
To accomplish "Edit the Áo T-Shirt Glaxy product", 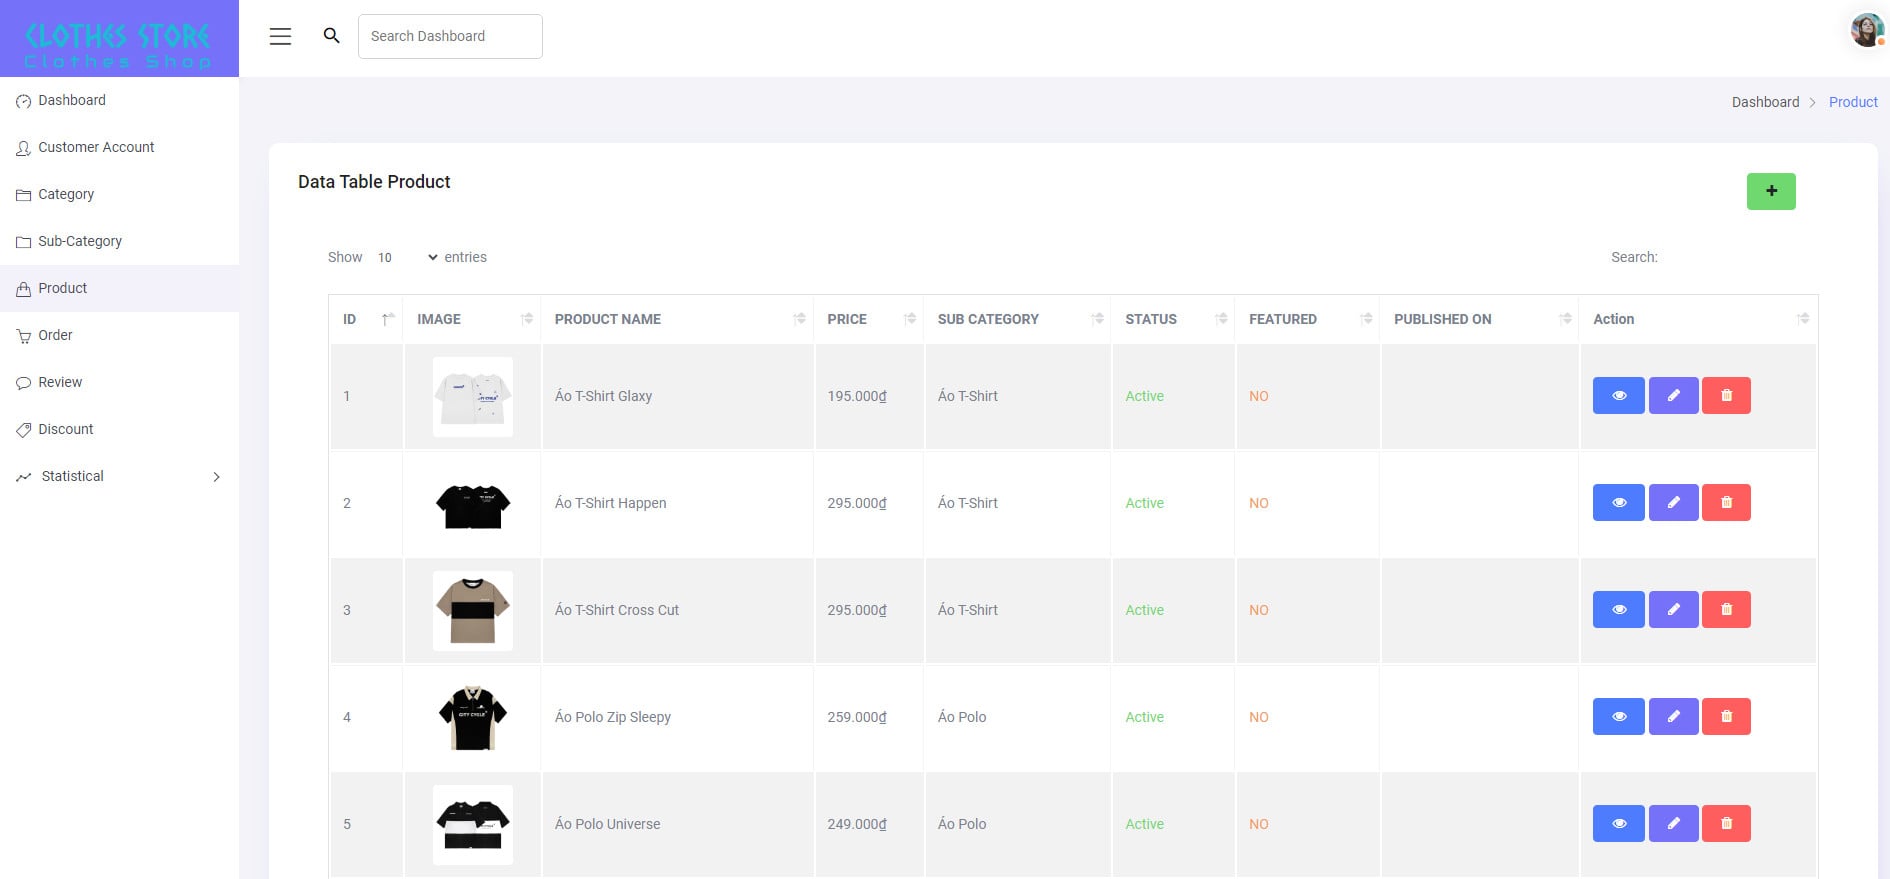I will tap(1673, 396).
